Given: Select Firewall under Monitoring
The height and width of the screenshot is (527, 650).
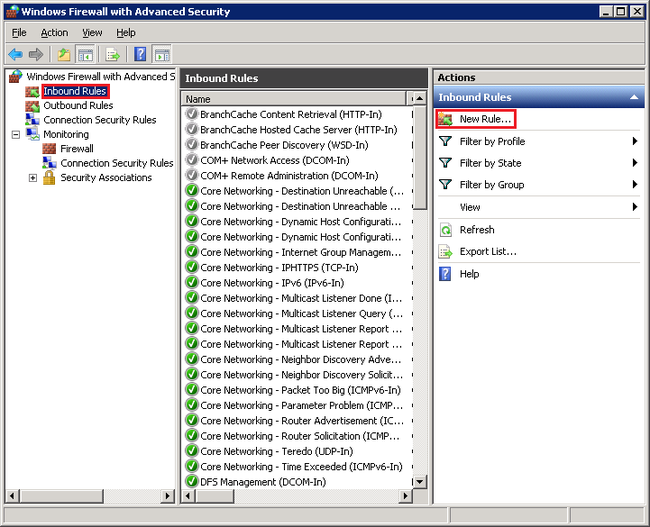Looking at the screenshot, I should click(77, 149).
